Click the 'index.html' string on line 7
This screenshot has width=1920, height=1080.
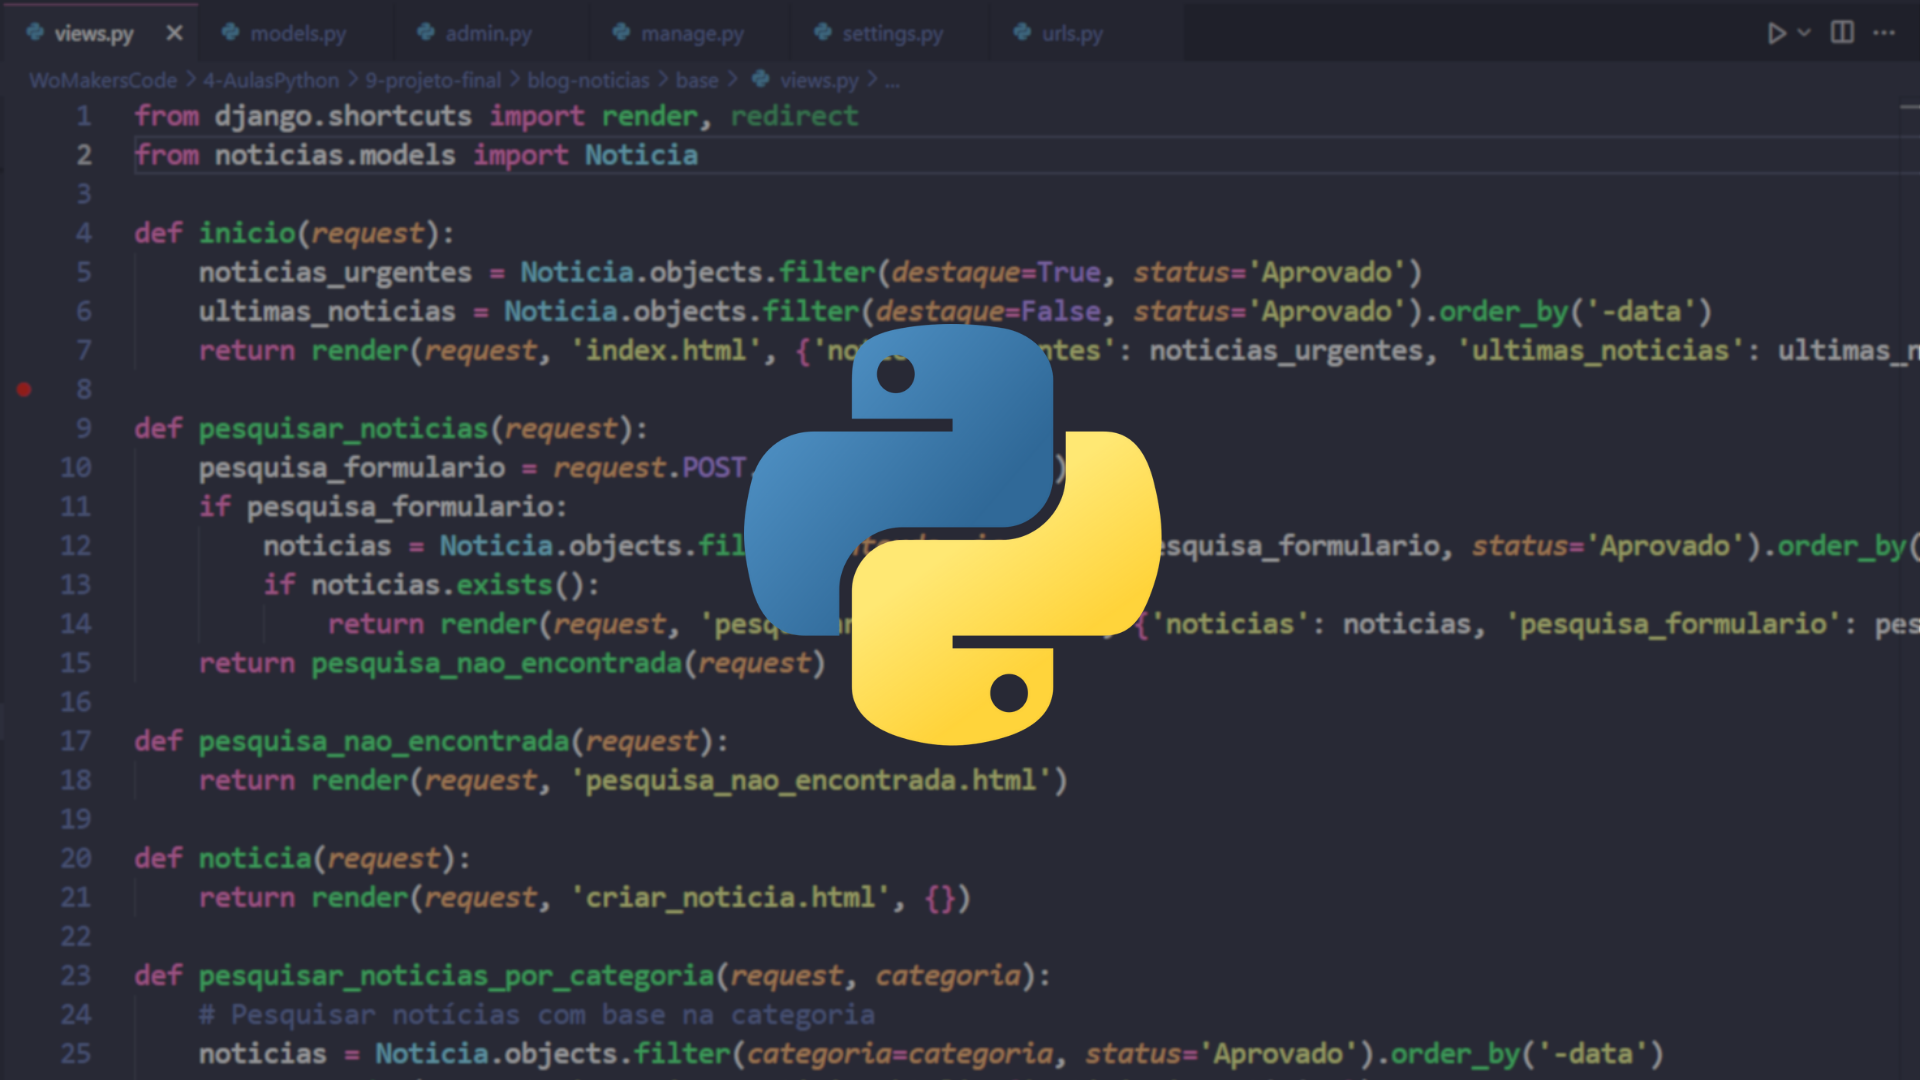666,350
